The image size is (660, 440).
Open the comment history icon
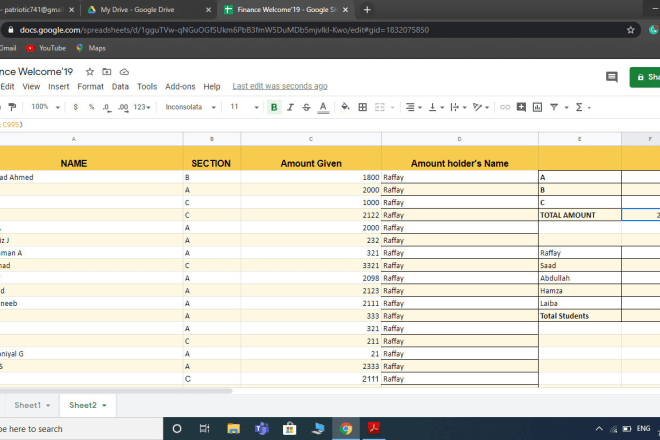point(611,76)
